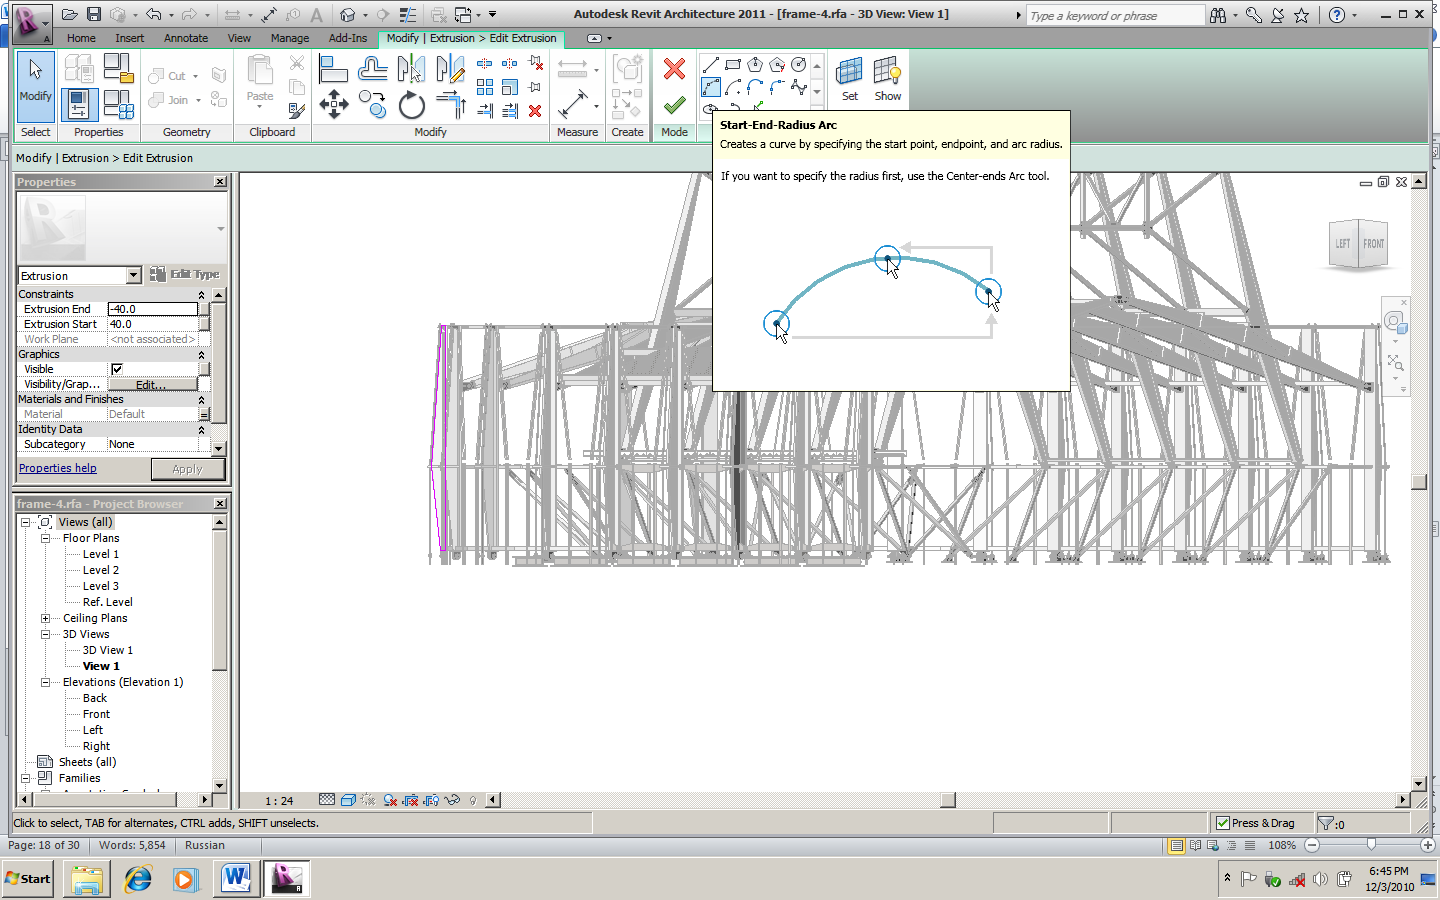
Task: Expand the Ceiling Plans tree node
Action: click(45, 618)
